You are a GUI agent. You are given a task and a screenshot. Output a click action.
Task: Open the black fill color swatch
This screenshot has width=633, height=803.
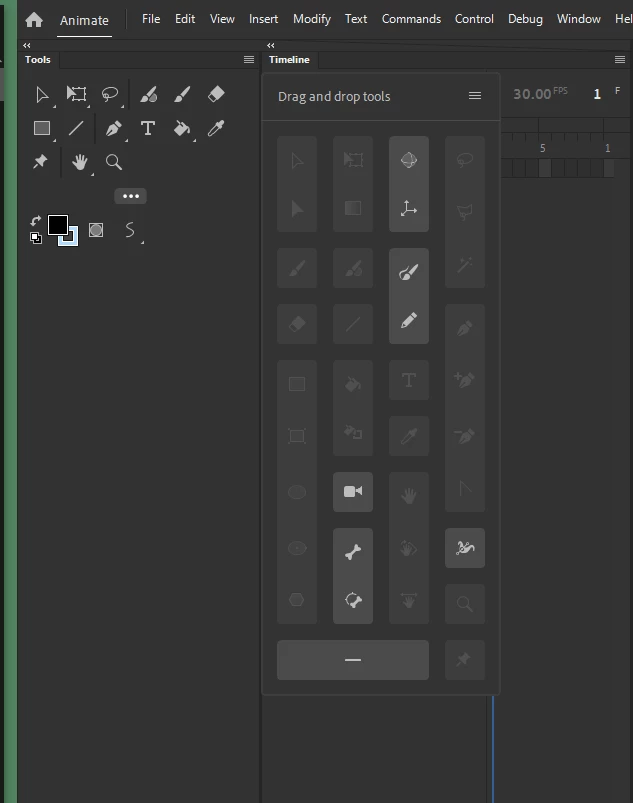(57, 225)
